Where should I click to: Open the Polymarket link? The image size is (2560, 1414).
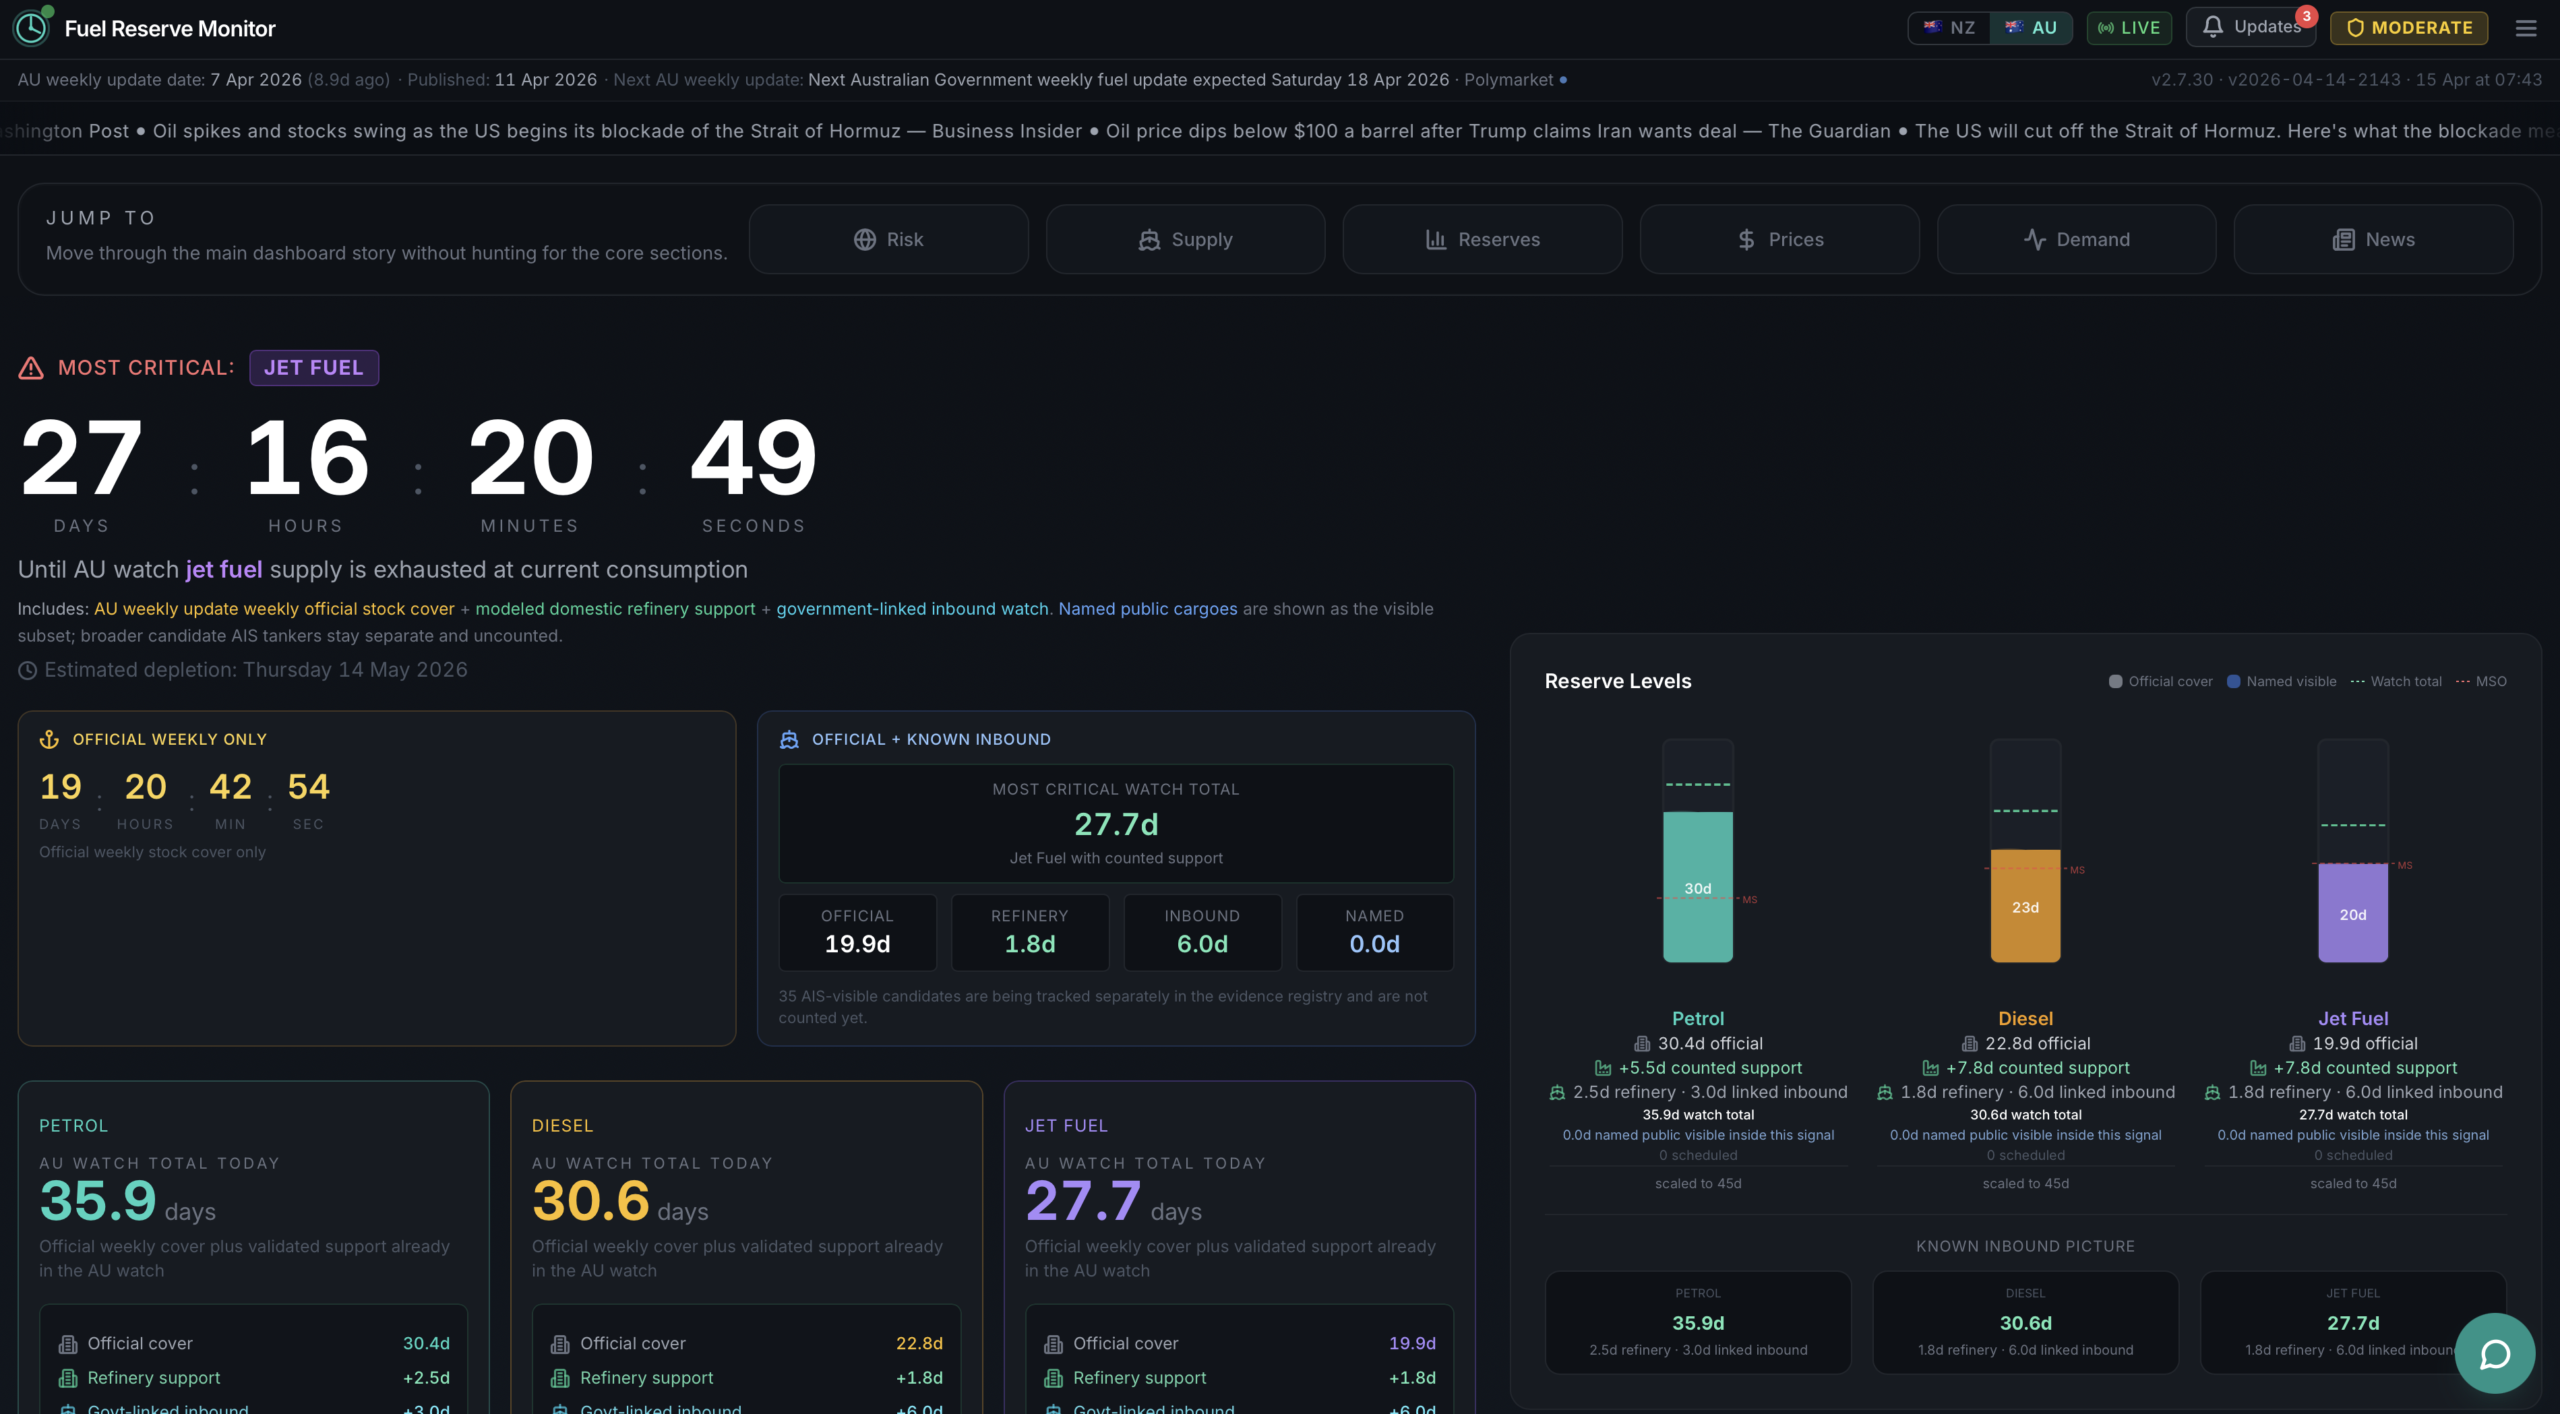pos(1509,80)
